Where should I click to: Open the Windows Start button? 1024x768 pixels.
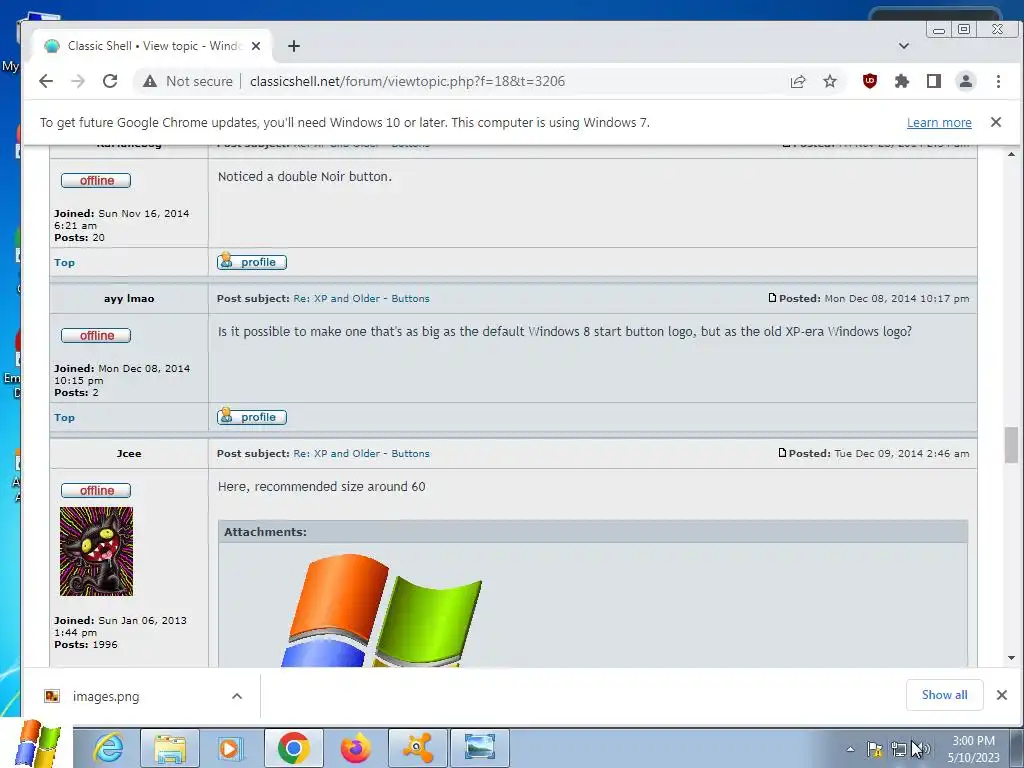pyautogui.click(x=37, y=744)
